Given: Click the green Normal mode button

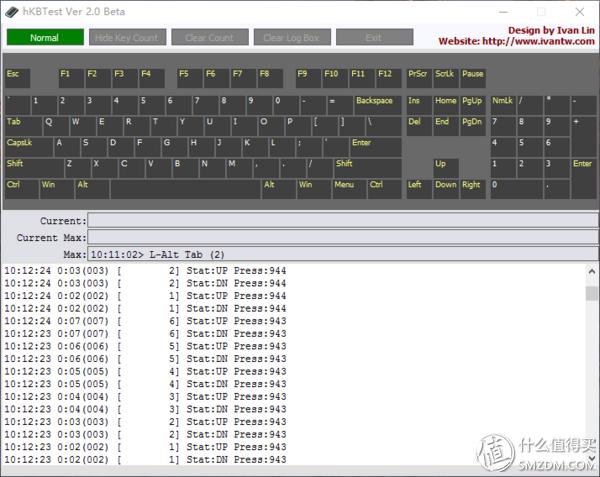Looking at the screenshot, I should 45,37.
